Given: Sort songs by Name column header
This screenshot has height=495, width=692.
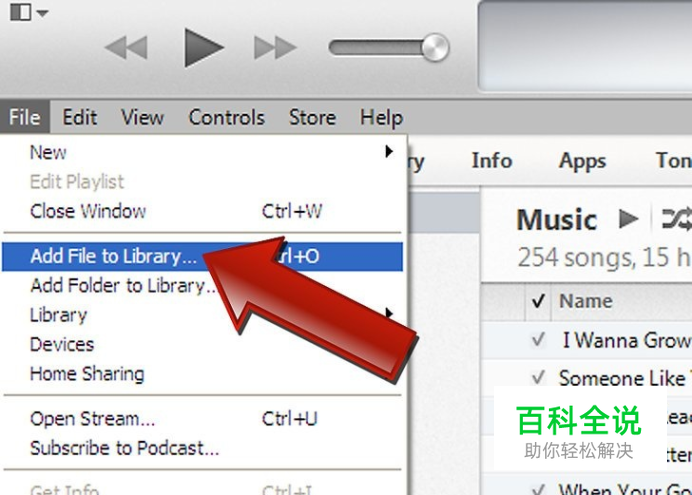Looking at the screenshot, I should [586, 301].
